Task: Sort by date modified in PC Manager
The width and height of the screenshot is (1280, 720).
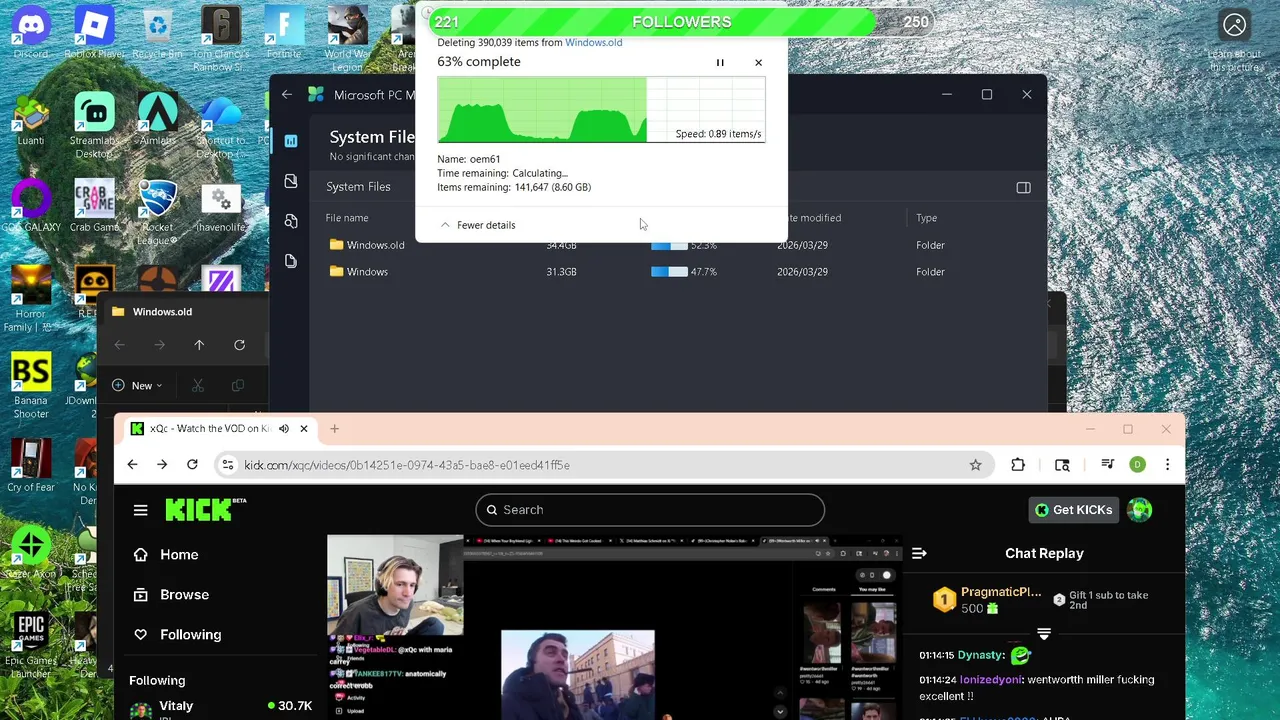Action: pos(813,218)
